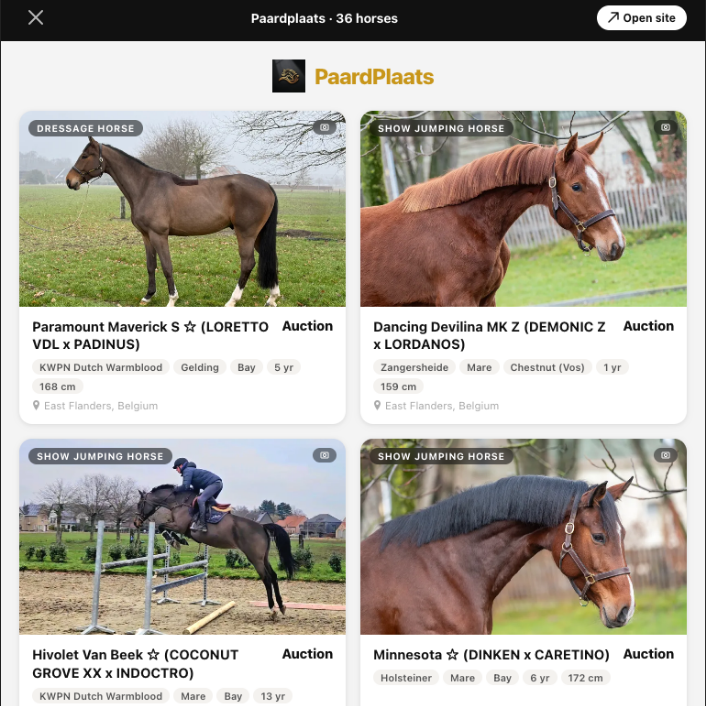Open the Dancing Devilina MK Z listing title
The height and width of the screenshot is (706, 706).
489,335
